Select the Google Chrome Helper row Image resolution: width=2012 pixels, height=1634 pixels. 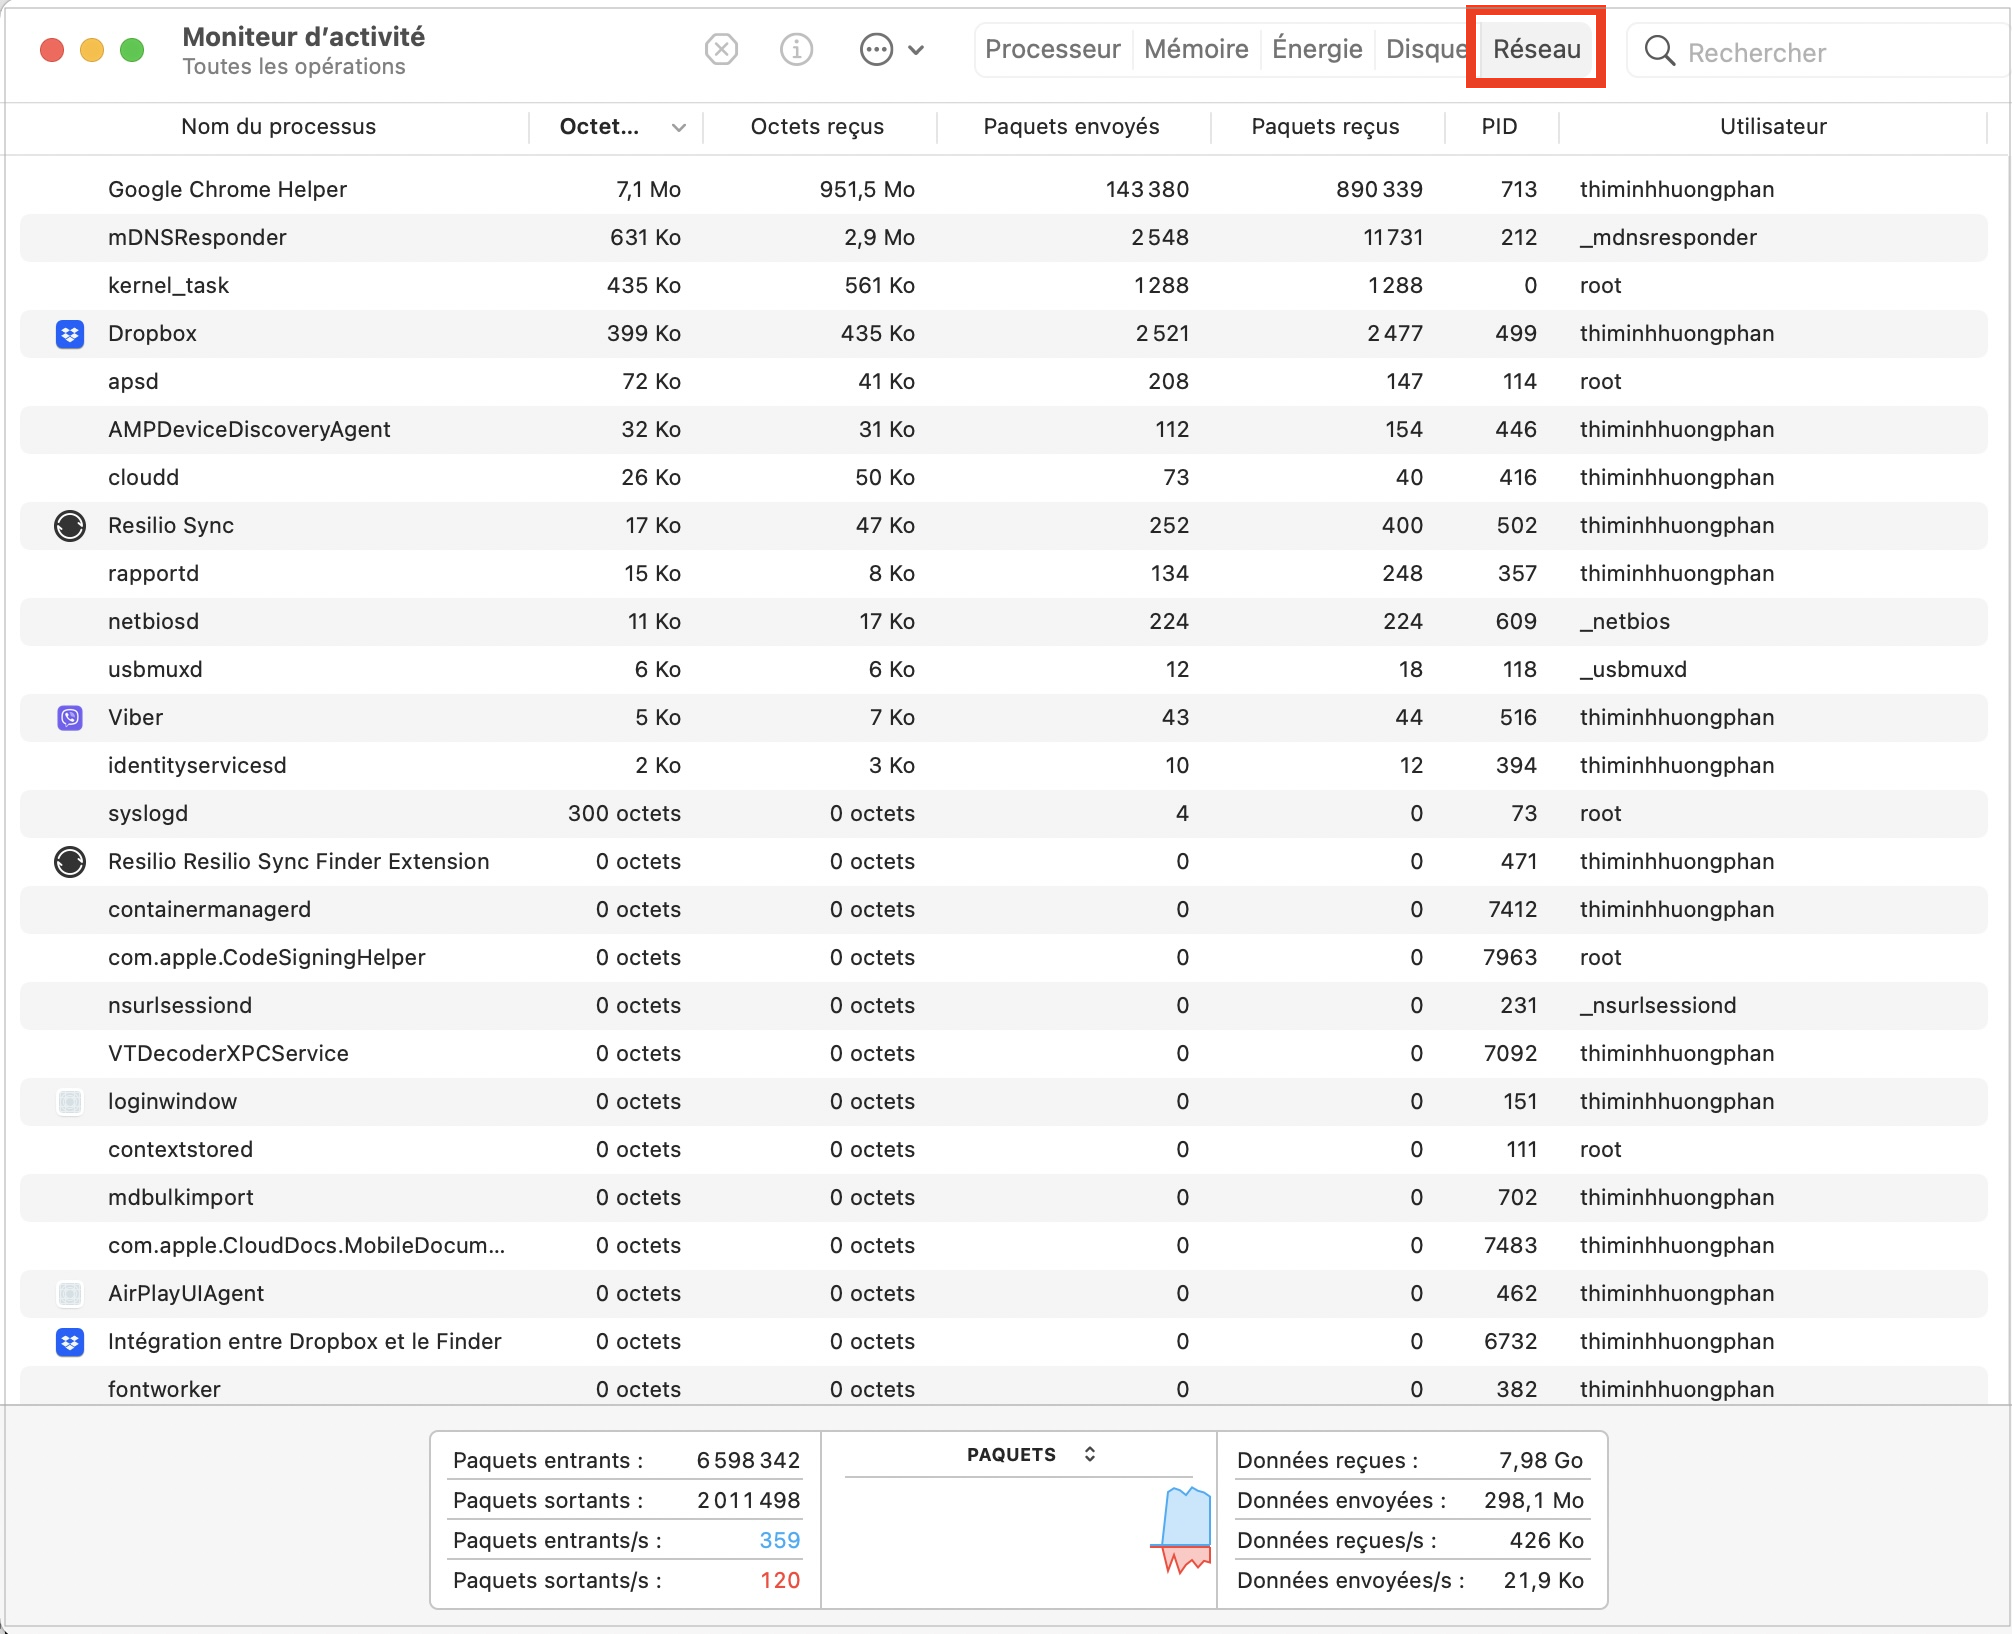click(x=1003, y=190)
